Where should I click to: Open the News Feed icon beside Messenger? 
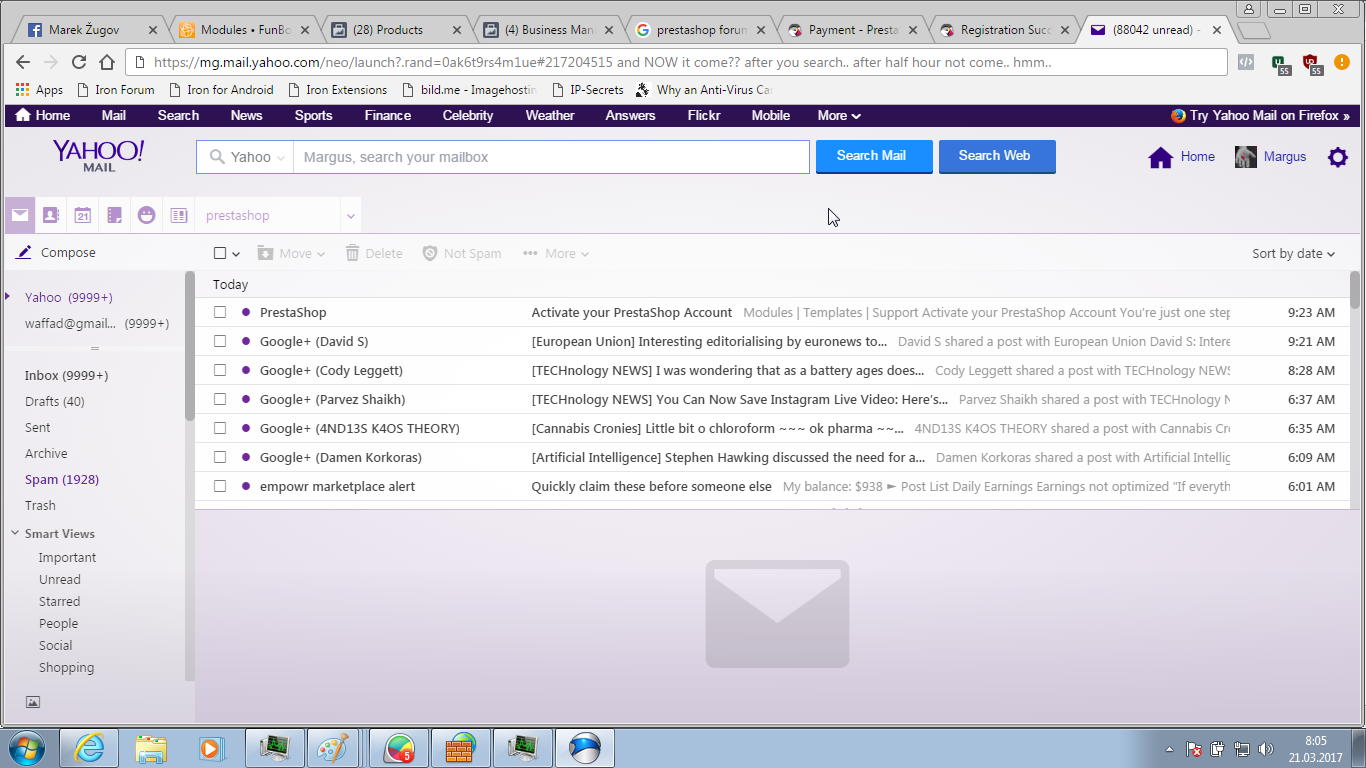coord(179,215)
